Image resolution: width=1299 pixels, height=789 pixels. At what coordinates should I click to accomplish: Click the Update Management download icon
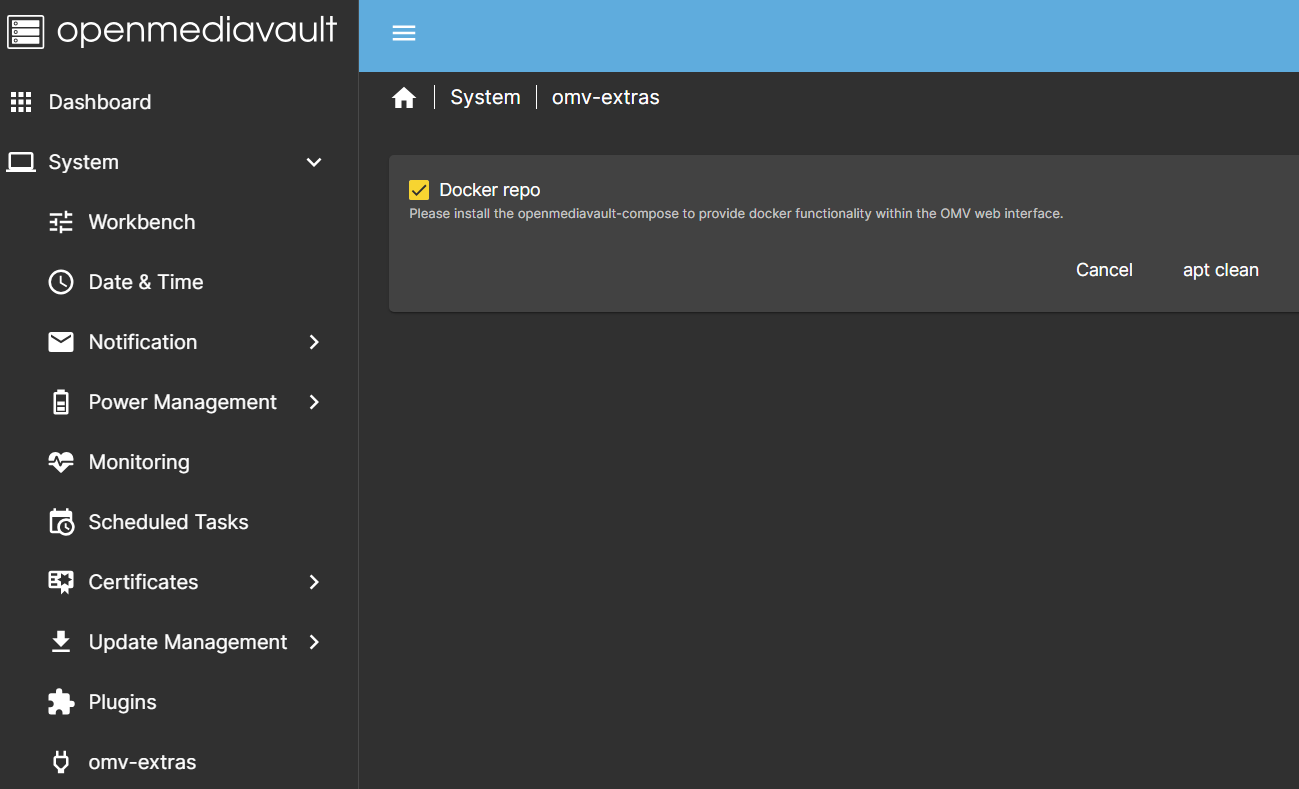(x=61, y=642)
